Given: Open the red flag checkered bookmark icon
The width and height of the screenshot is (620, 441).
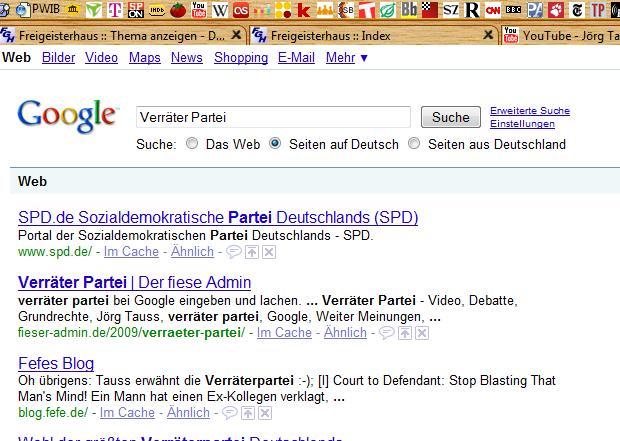Looking at the screenshot, I should pyautogui.click(x=429, y=10).
